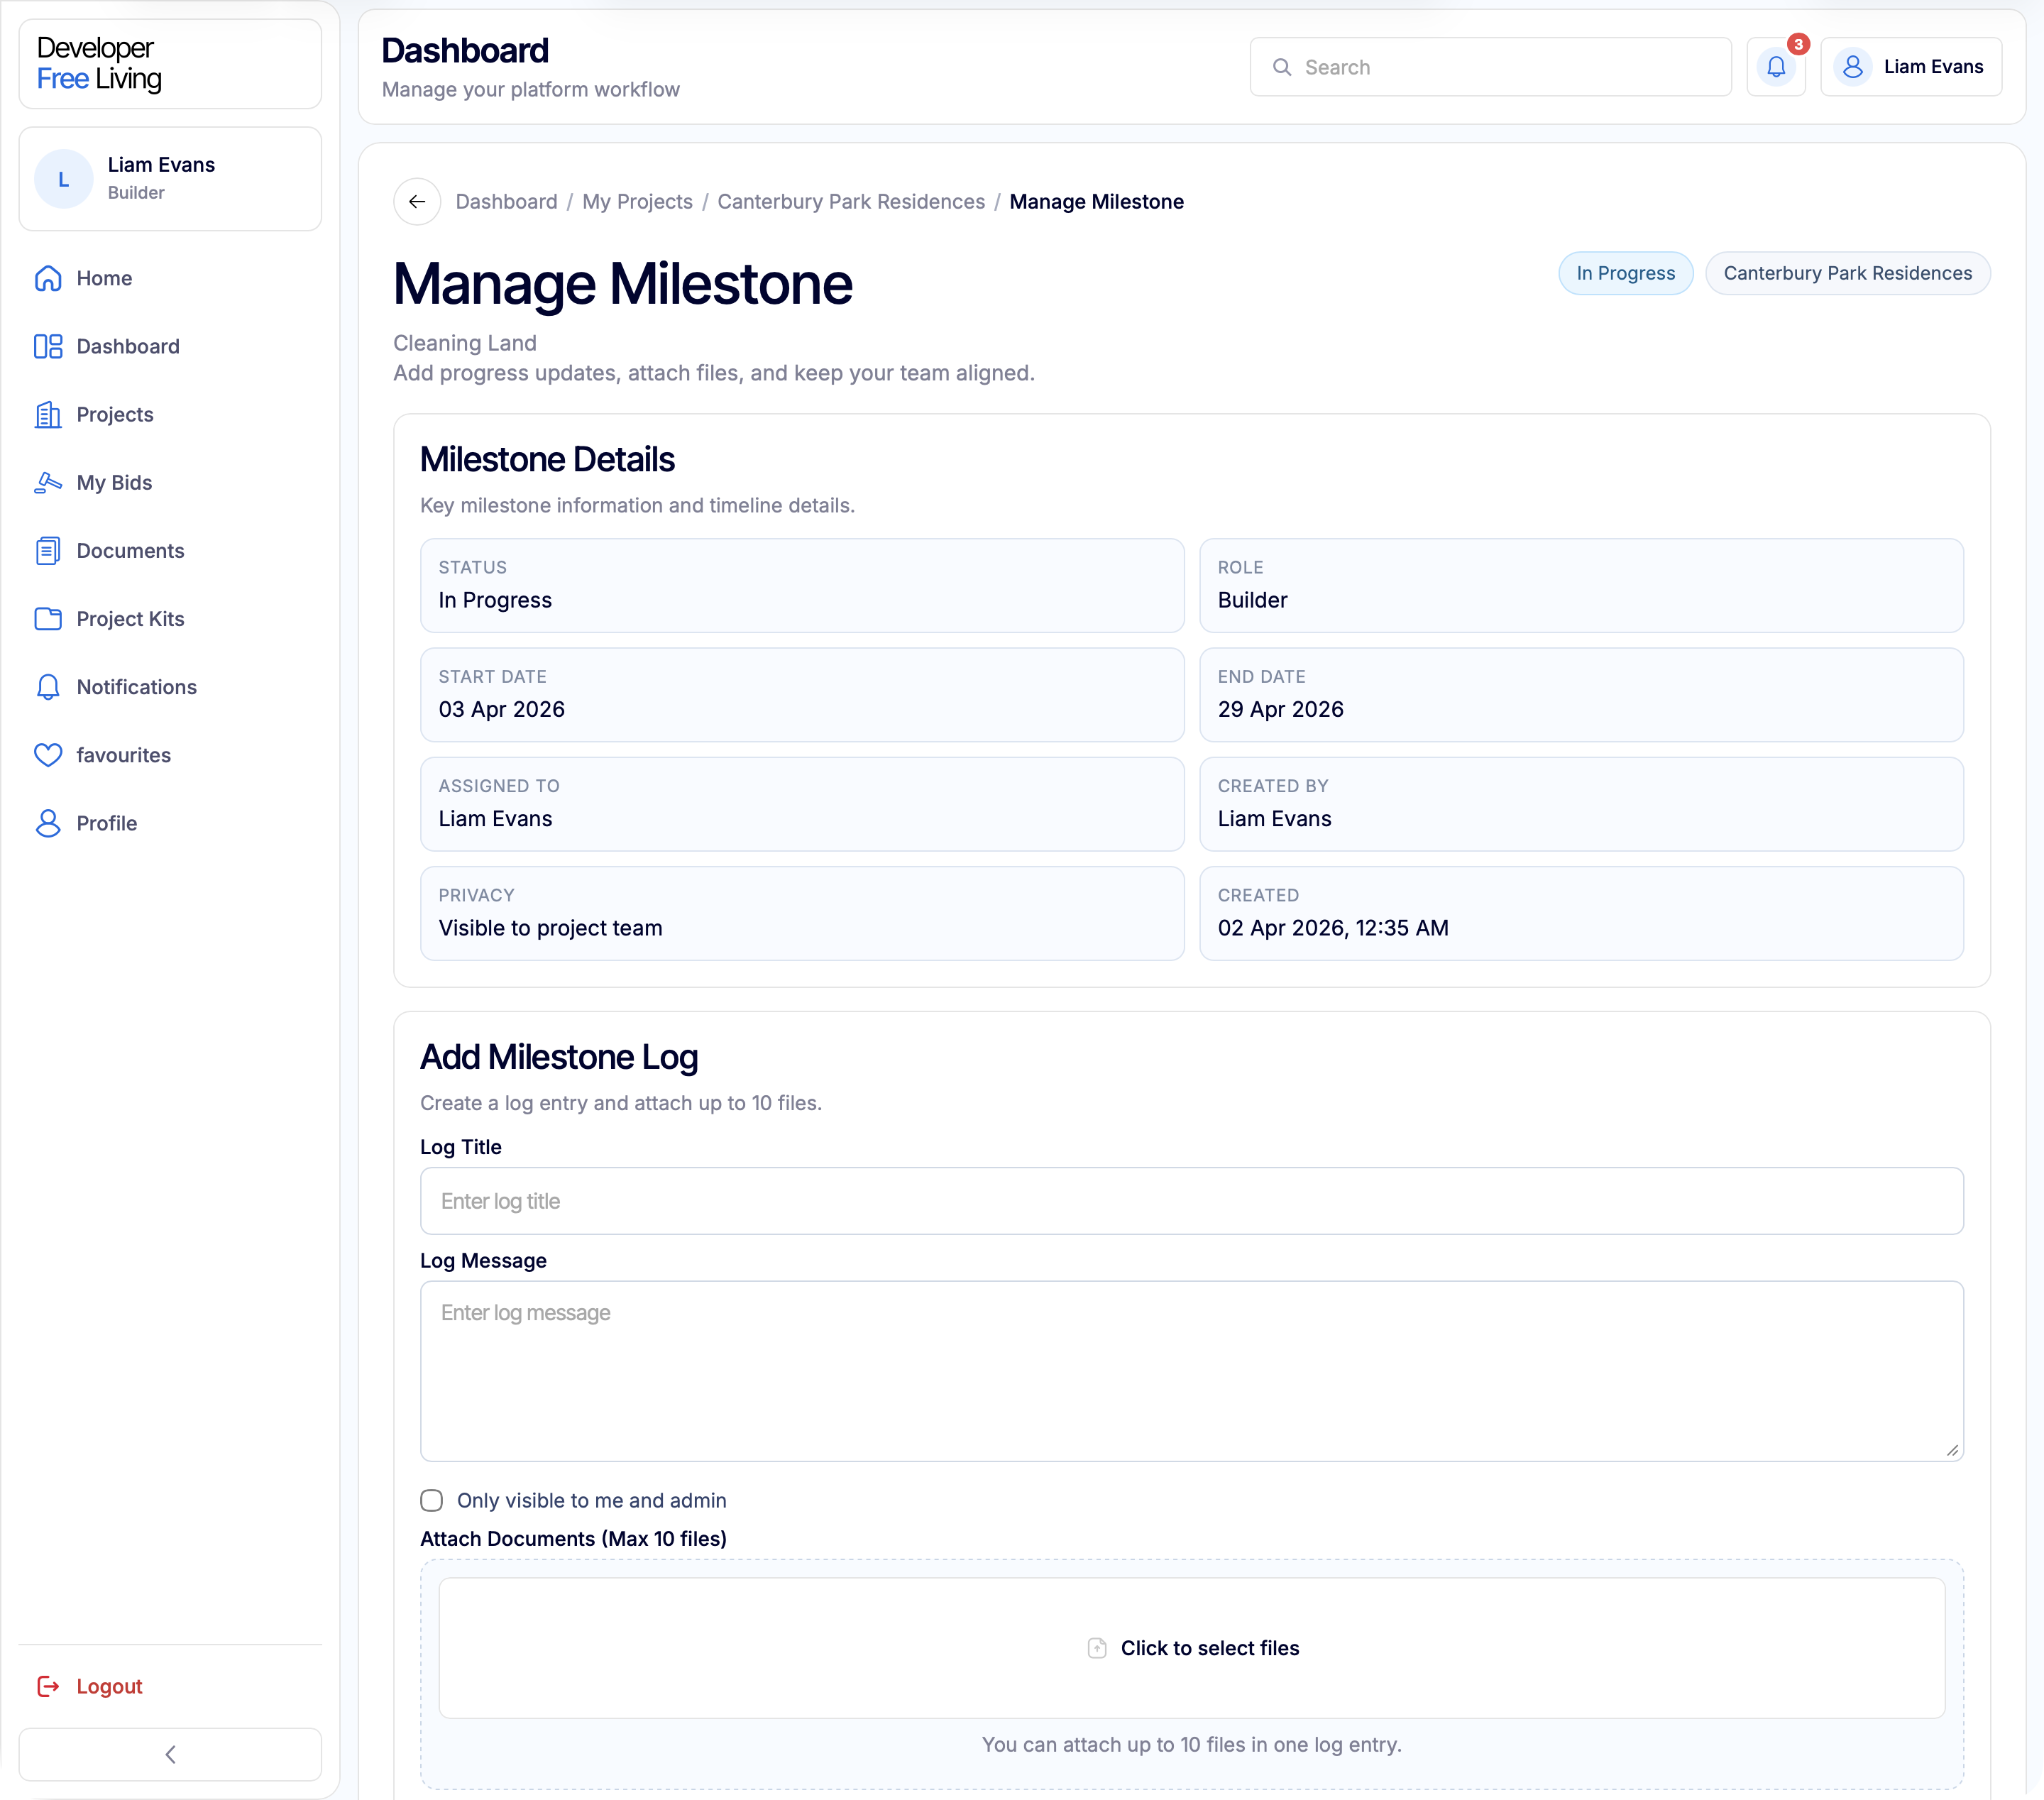Click the End Date value 29 Apr 2026

click(1280, 709)
